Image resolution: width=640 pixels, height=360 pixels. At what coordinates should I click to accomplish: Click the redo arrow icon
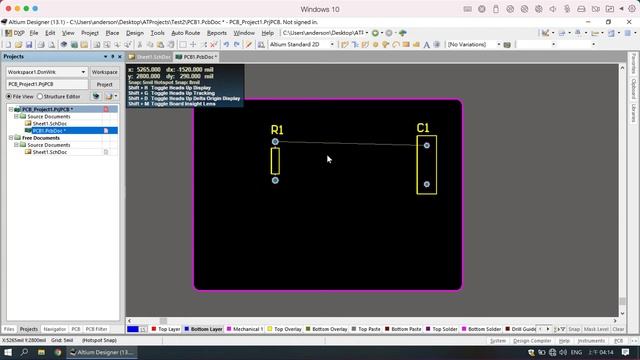point(236,44)
